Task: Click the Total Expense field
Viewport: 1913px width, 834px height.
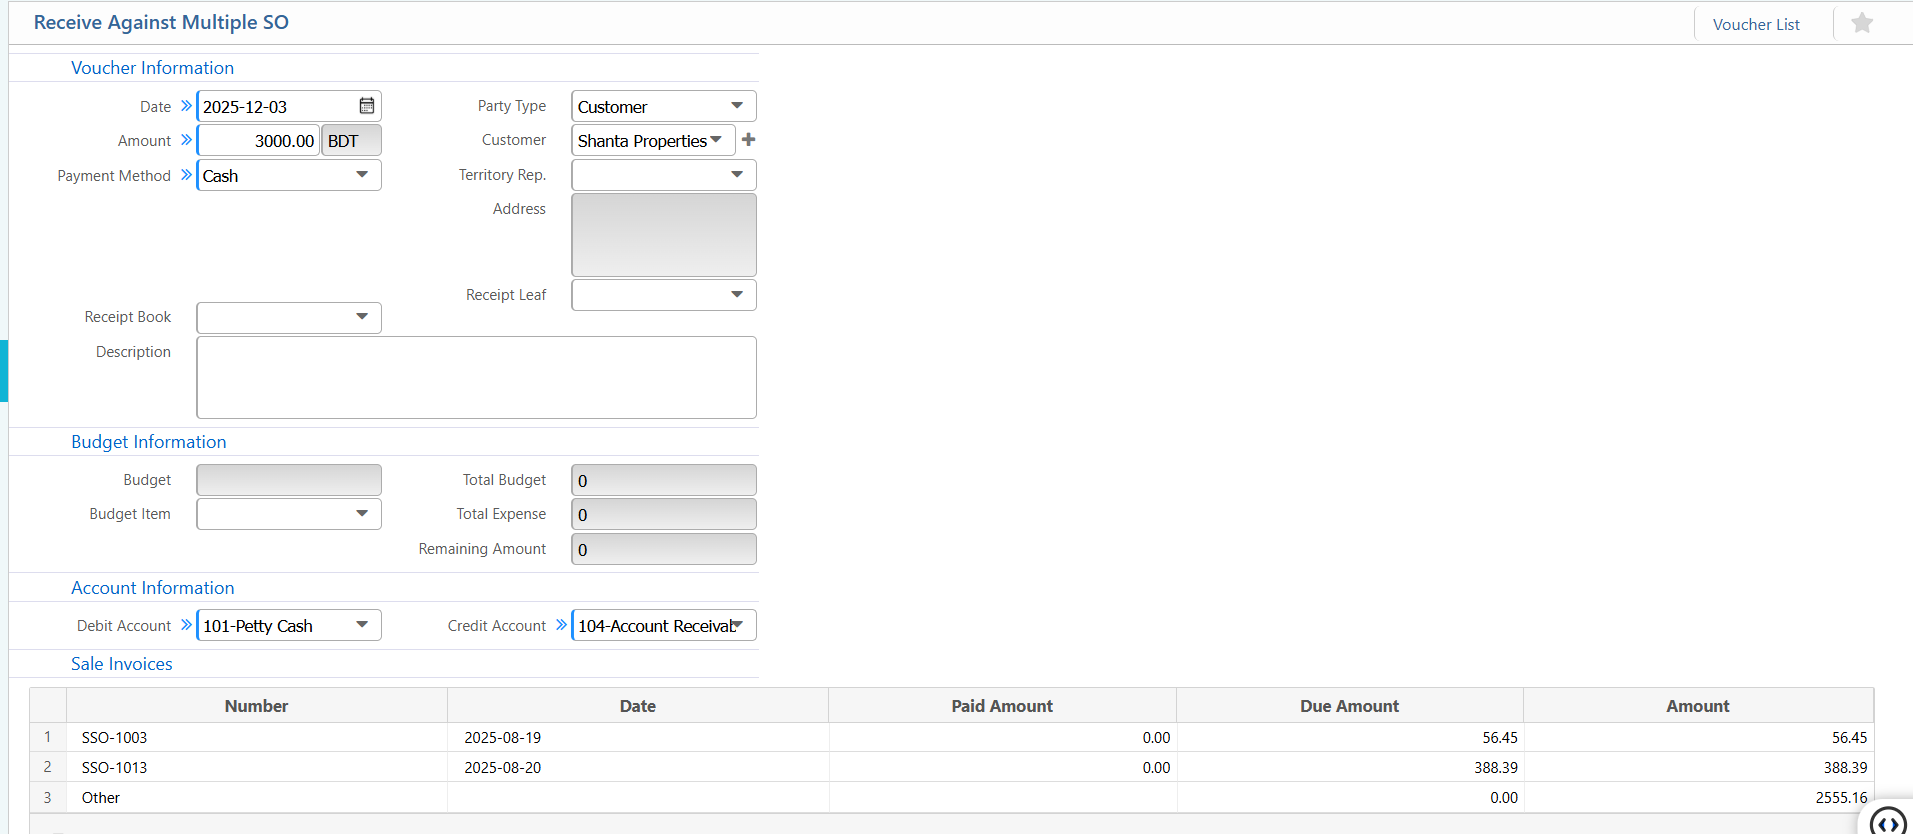Action: (664, 514)
